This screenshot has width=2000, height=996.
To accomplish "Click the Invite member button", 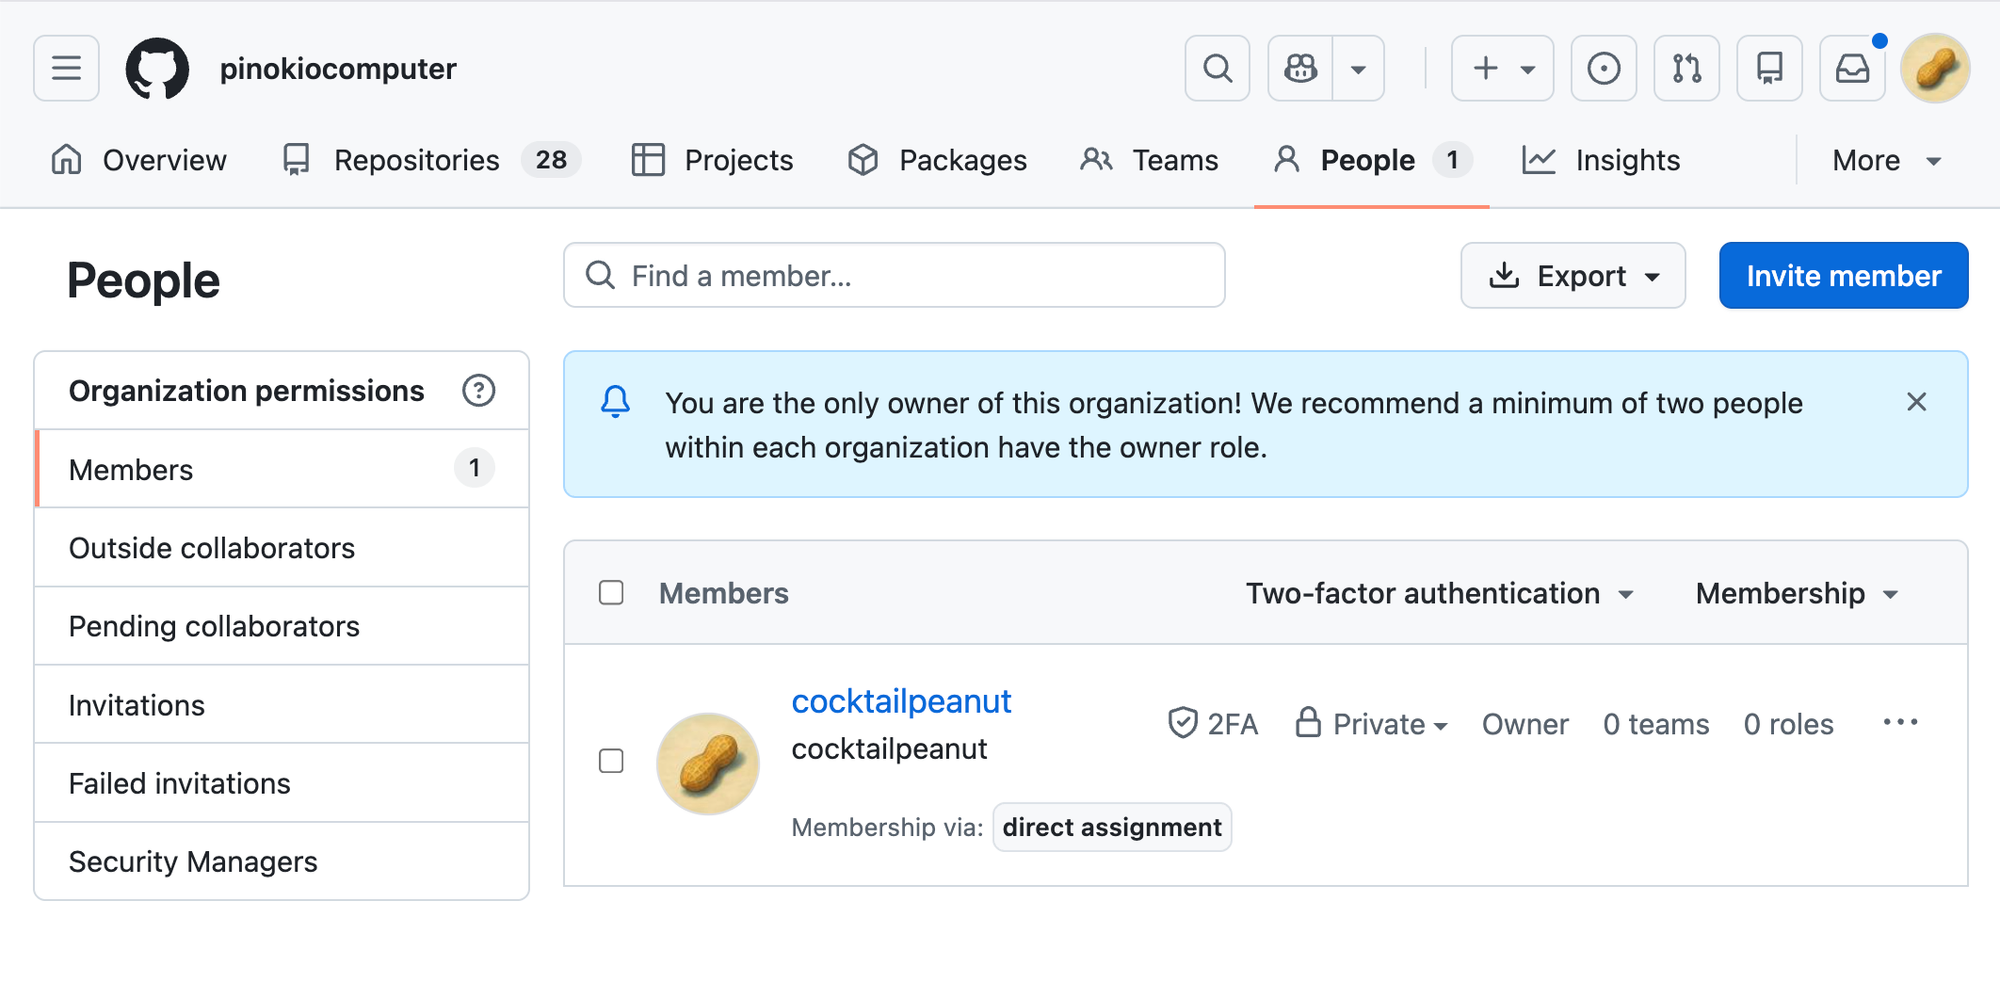I will coord(1844,275).
